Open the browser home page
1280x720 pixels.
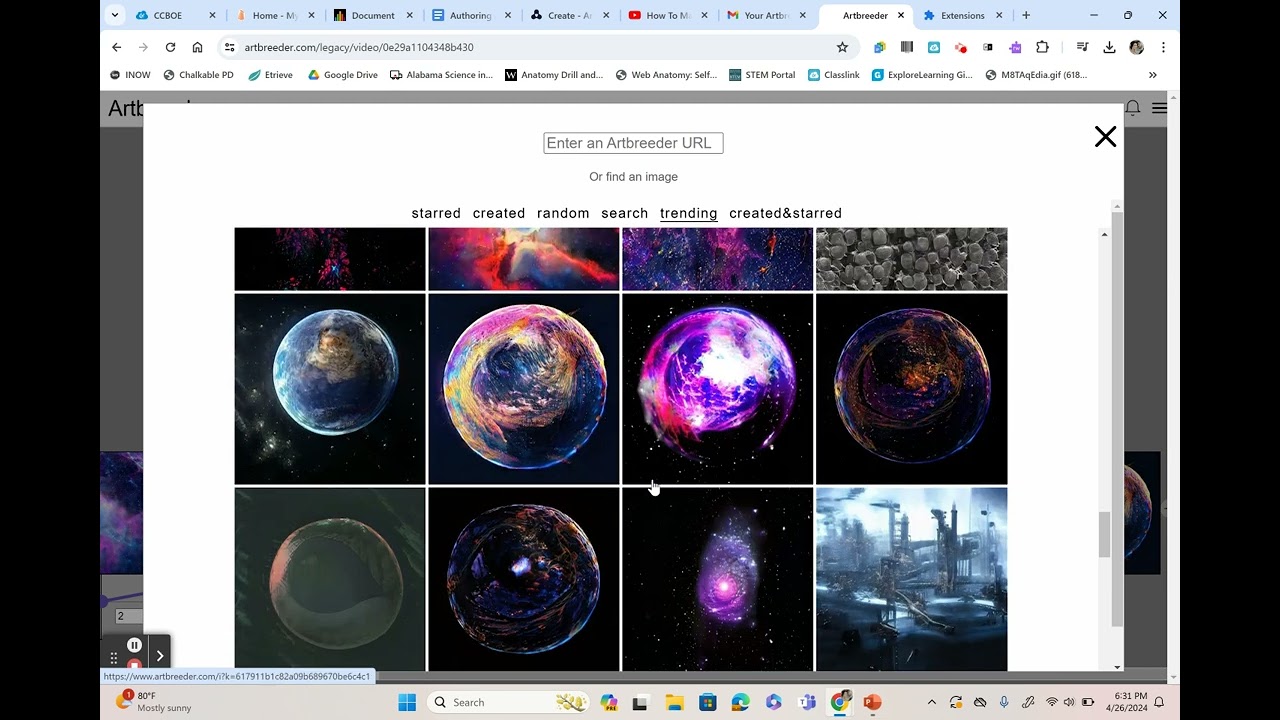click(x=197, y=47)
